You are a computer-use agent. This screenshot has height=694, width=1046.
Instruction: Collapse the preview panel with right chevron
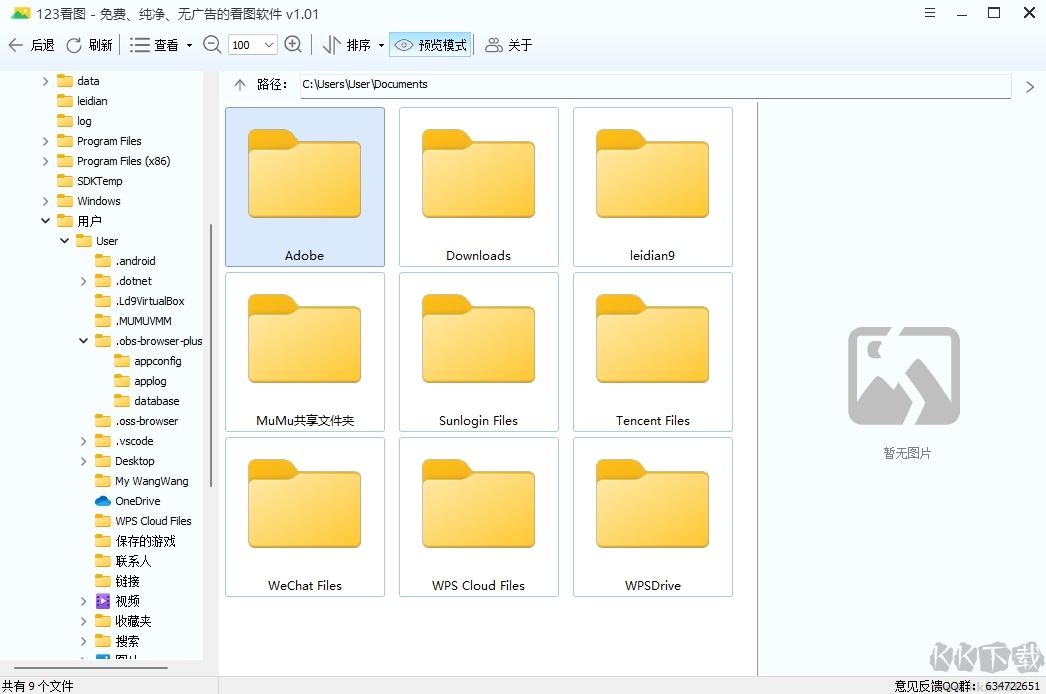point(1030,87)
